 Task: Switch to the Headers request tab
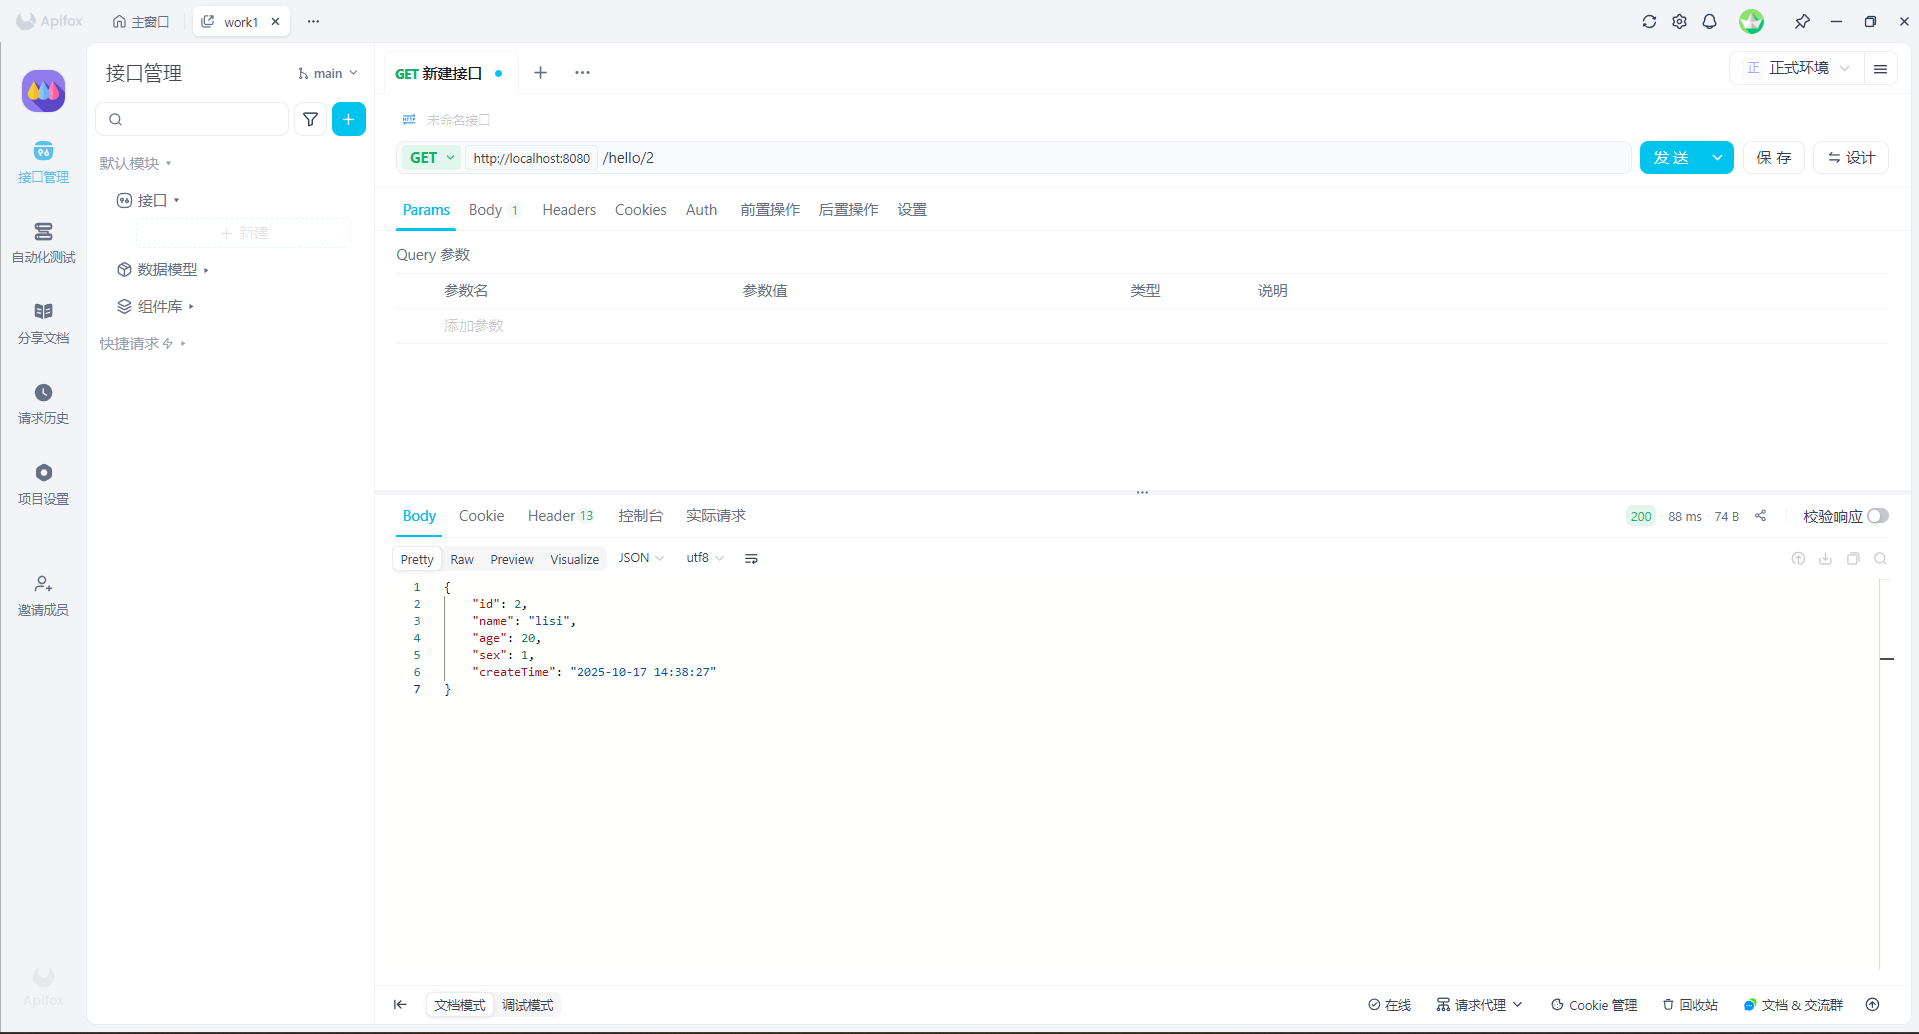(568, 210)
